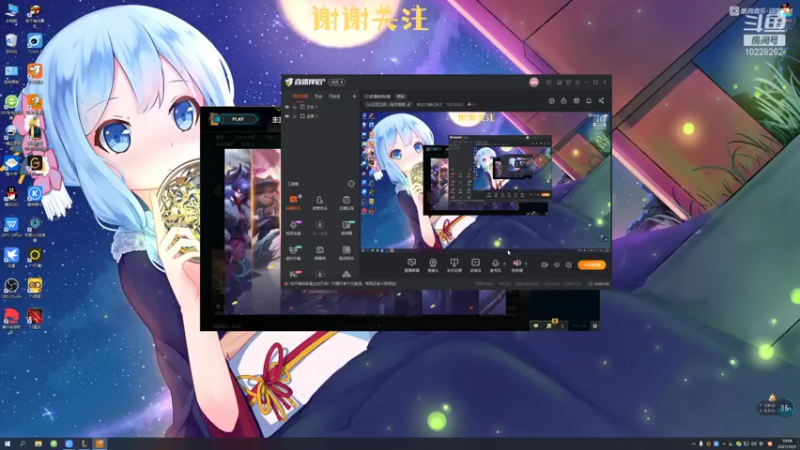Toggle preview eye icon beside settings gear
Image resolution: width=800 pixels, height=450 pixels.
tap(557, 265)
